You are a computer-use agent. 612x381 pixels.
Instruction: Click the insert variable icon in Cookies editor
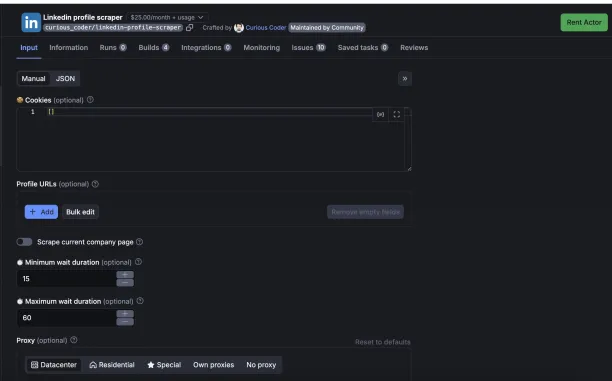(x=381, y=114)
